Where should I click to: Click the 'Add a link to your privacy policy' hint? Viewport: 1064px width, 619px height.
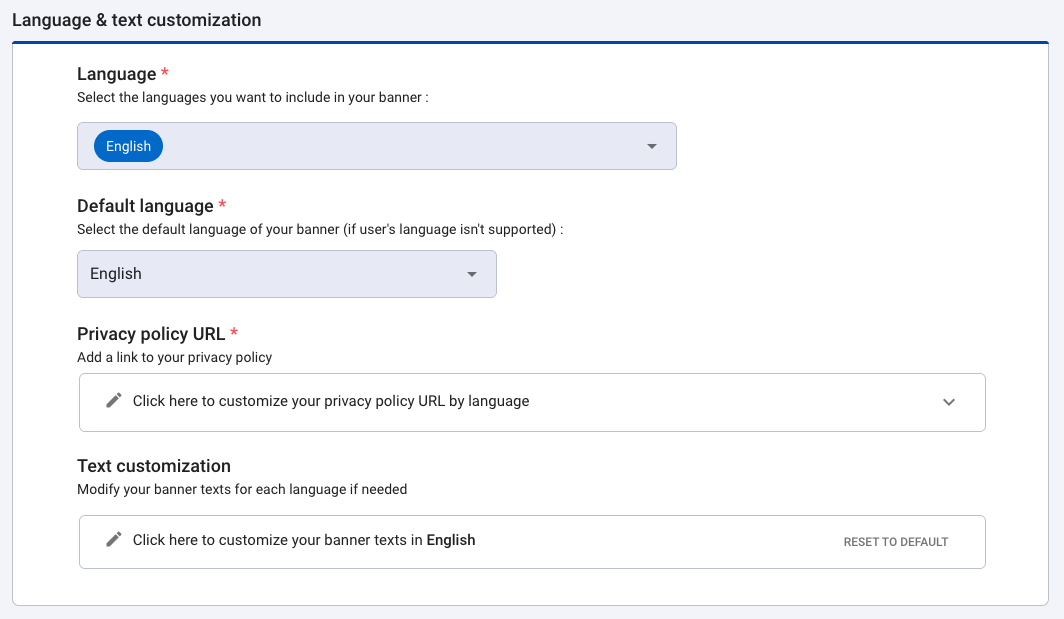(x=174, y=357)
